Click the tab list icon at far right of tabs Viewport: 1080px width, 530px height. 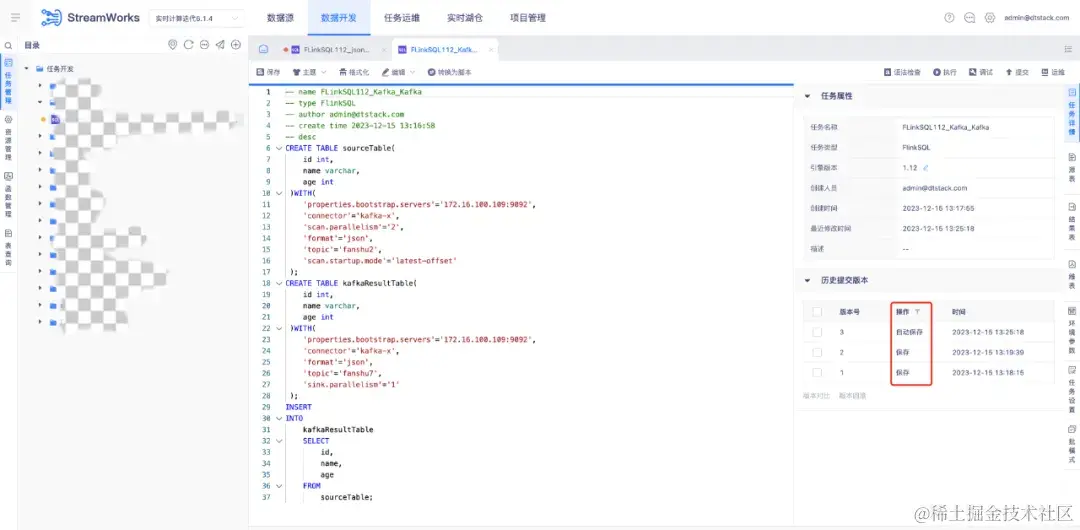pos(1068,50)
